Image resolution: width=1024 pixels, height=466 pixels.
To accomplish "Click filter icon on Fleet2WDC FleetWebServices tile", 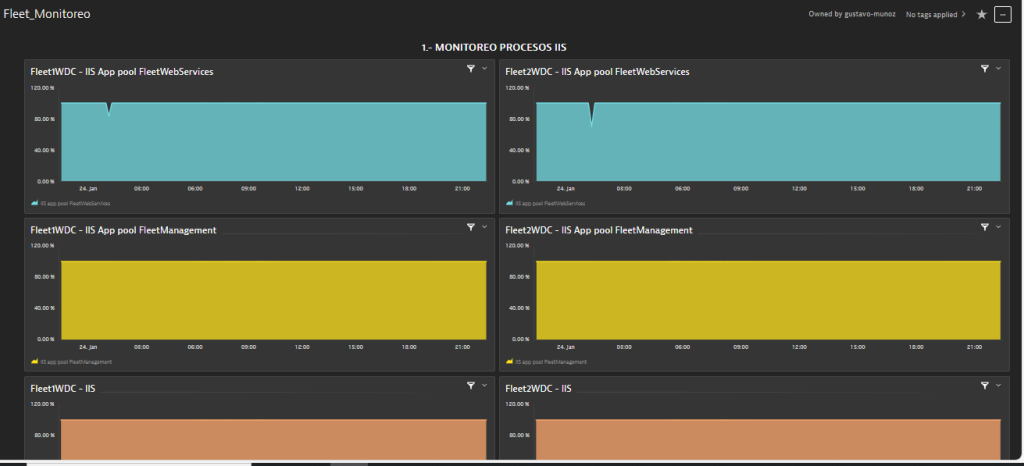I will click(x=985, y=69).
